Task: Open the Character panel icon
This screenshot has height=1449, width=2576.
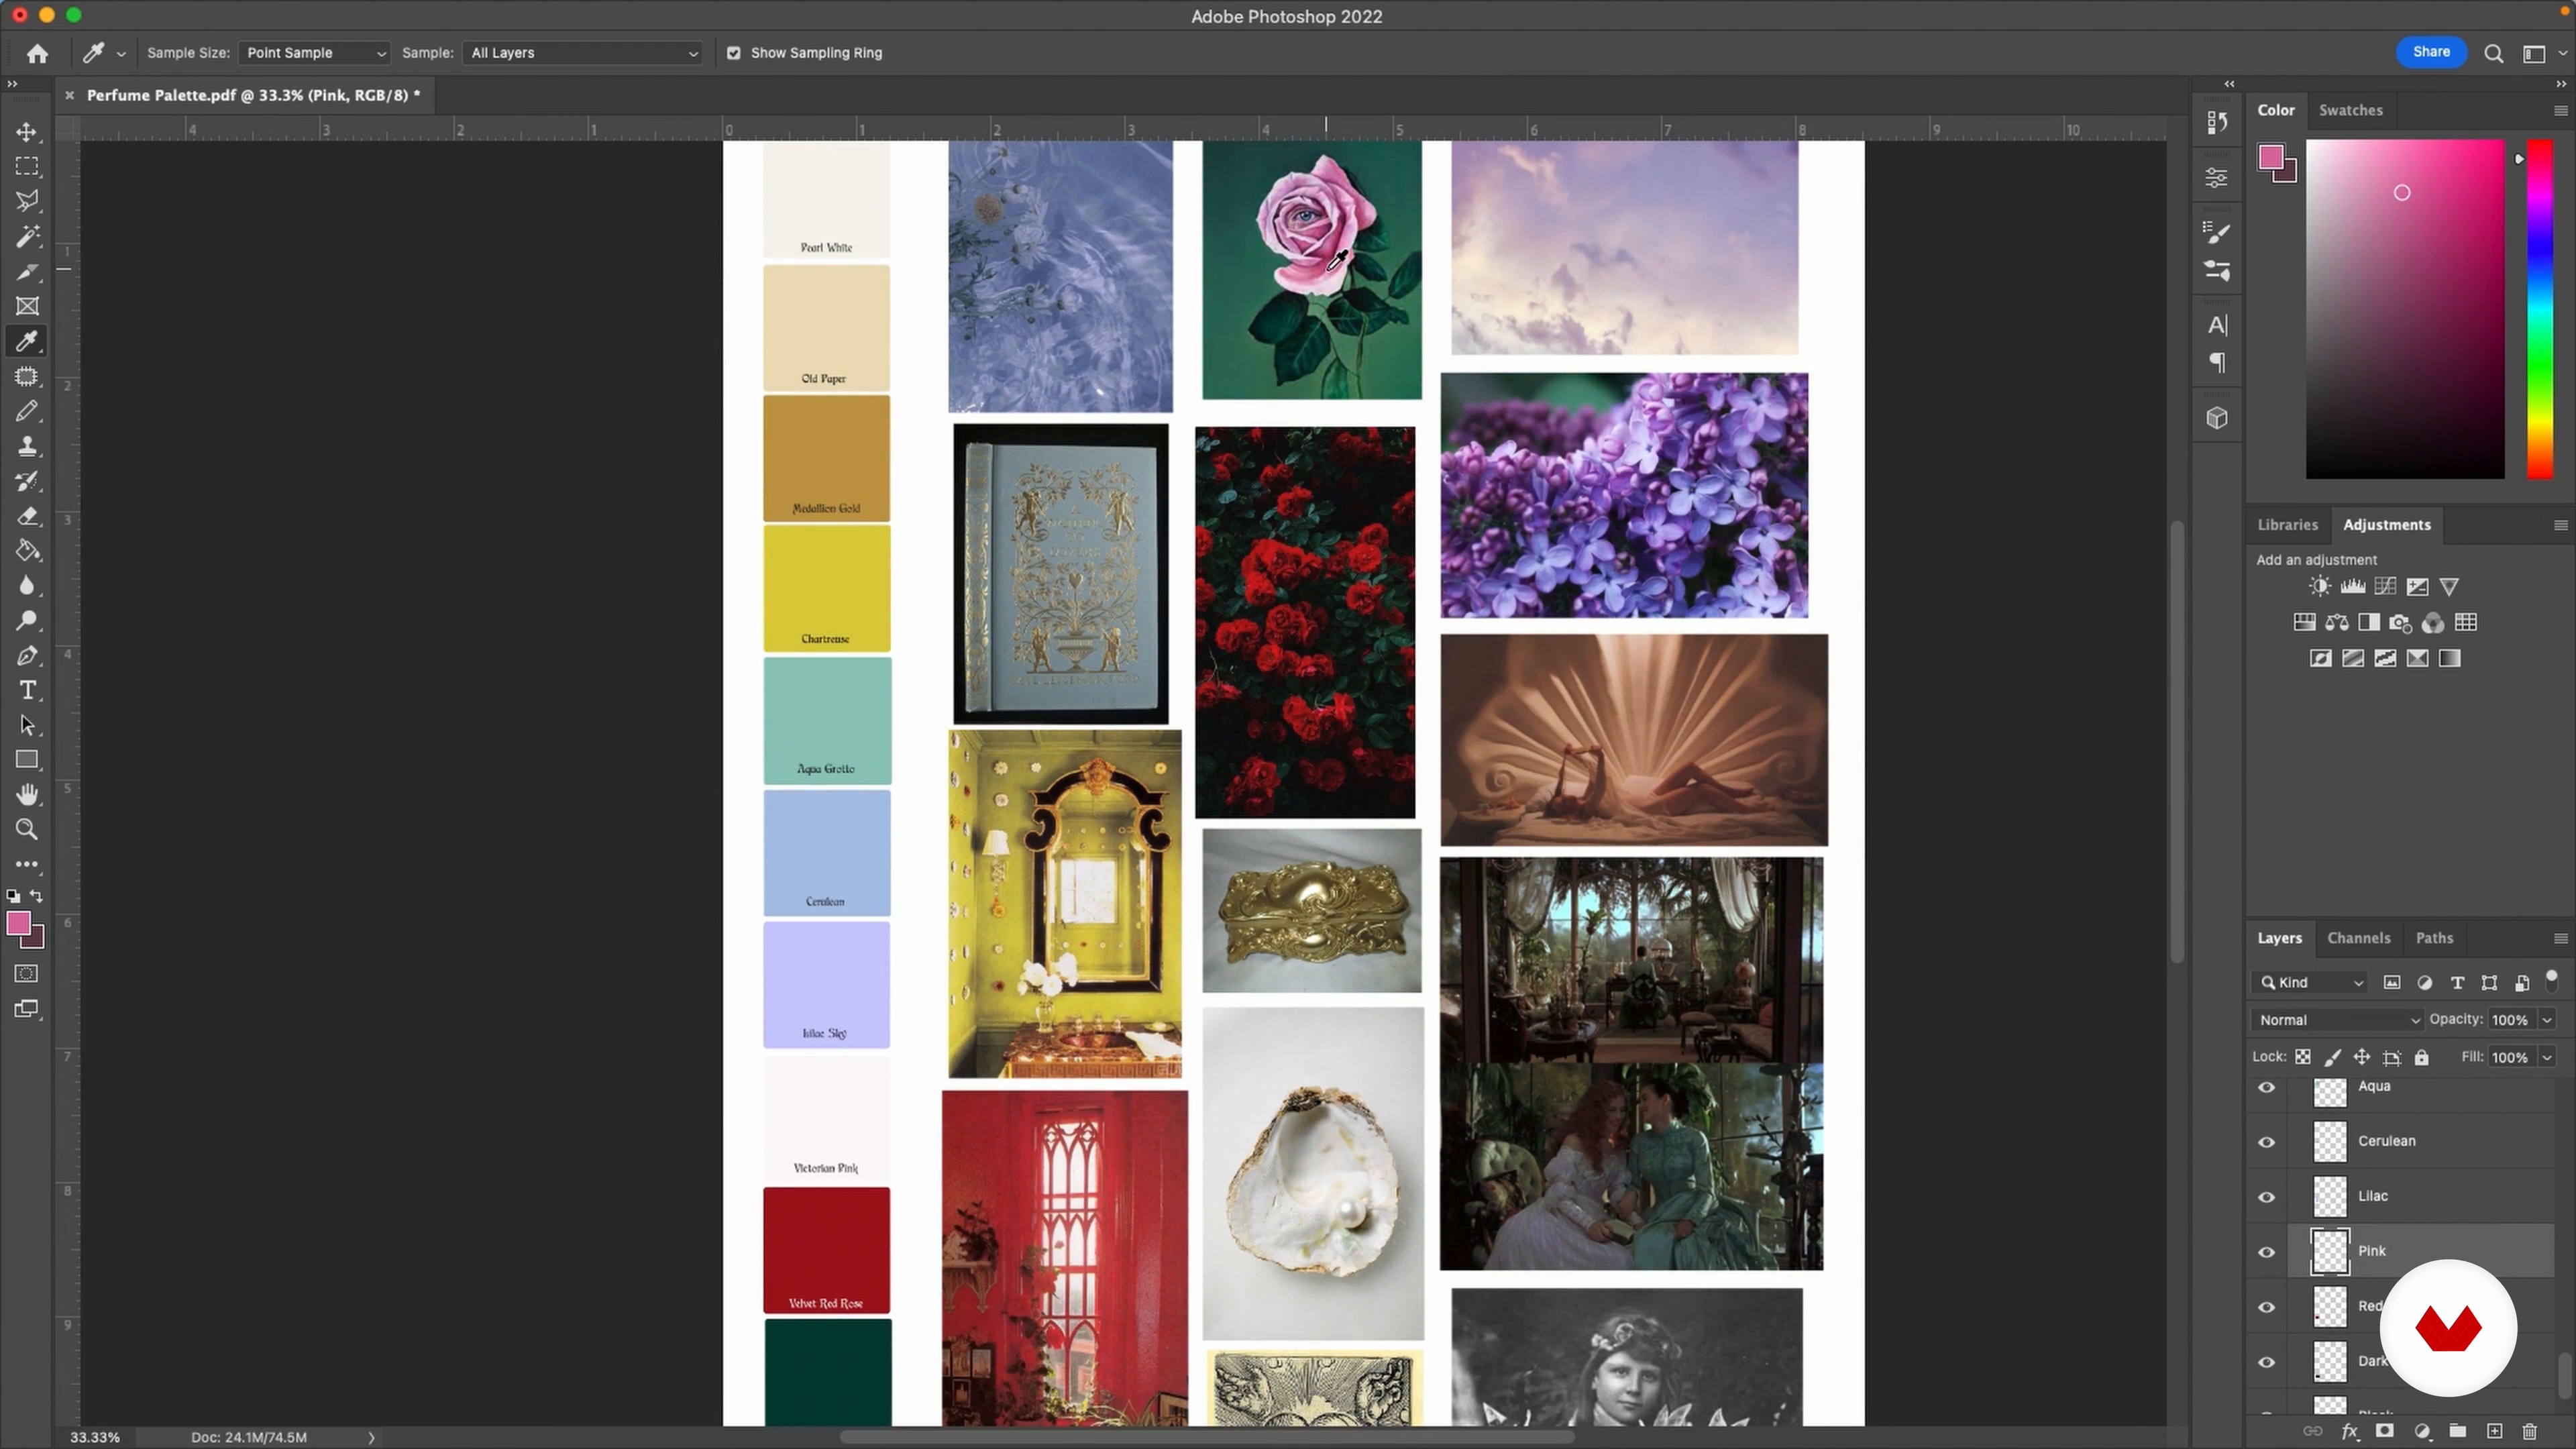Action: point(2217,325)
